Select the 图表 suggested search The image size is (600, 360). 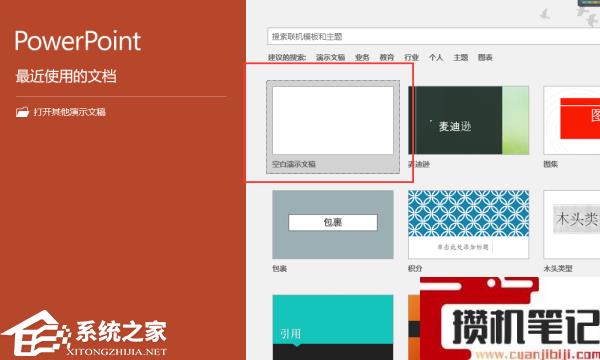[485, 57]
